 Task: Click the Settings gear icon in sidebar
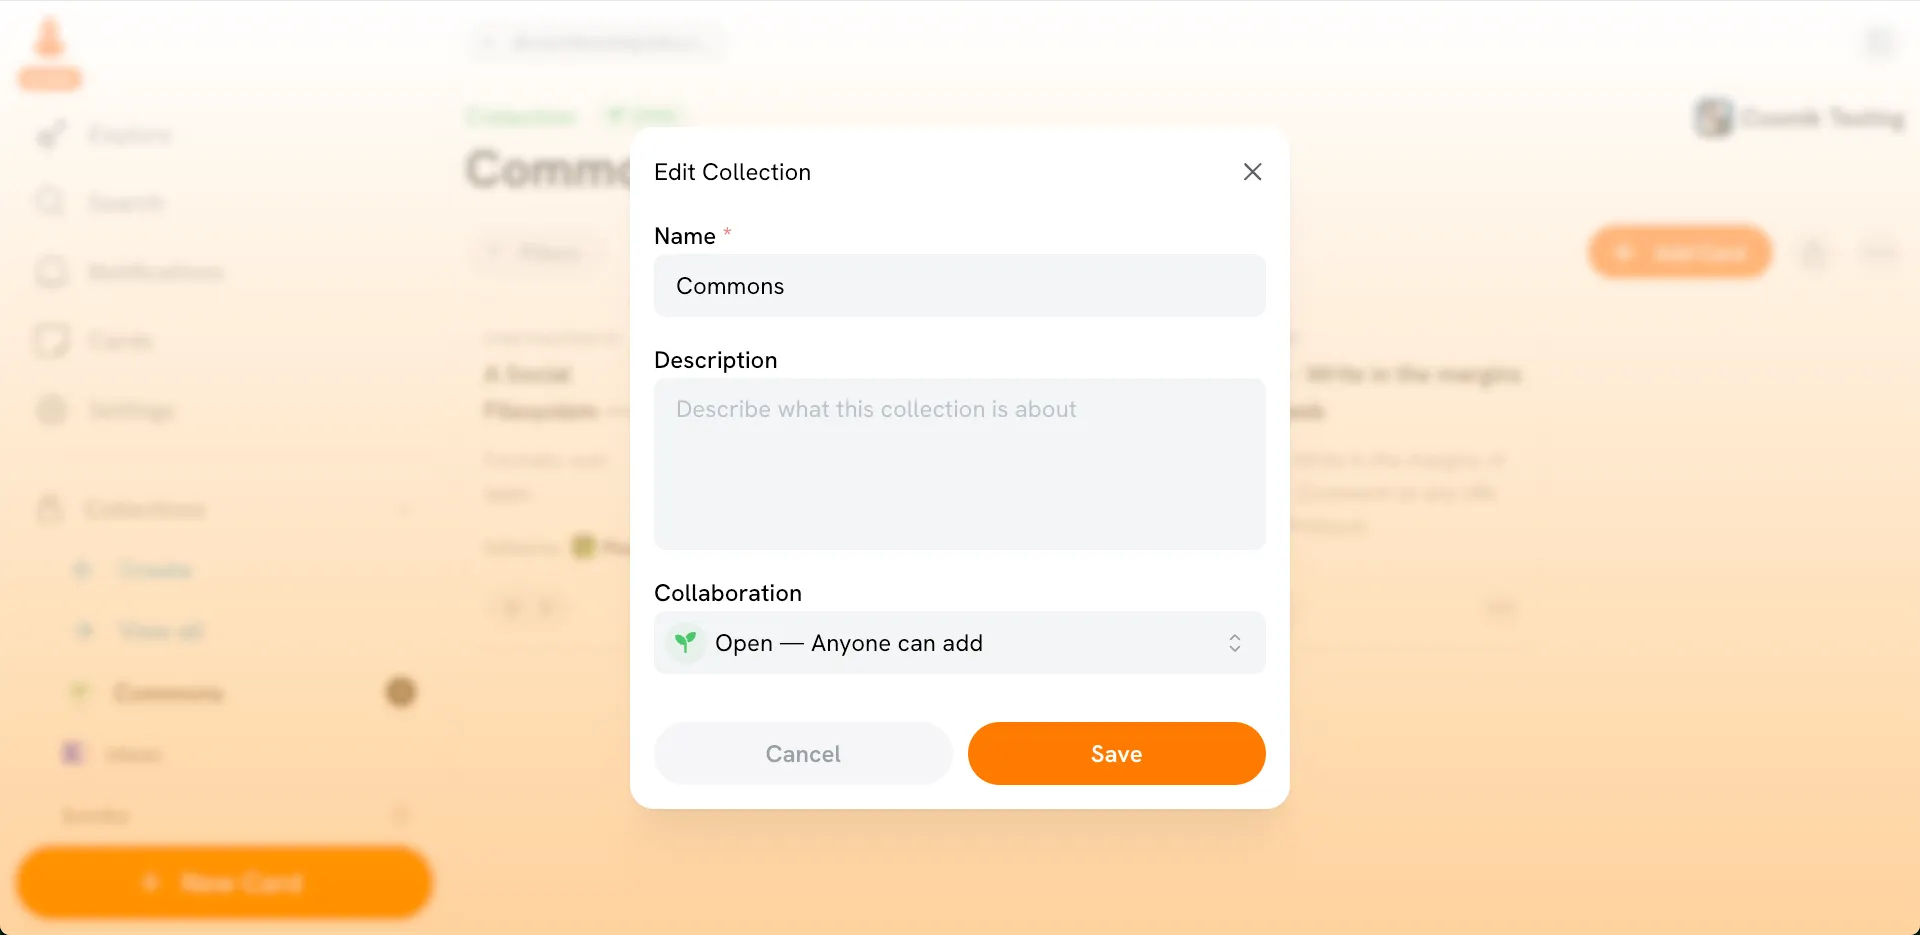coord(52,410)
